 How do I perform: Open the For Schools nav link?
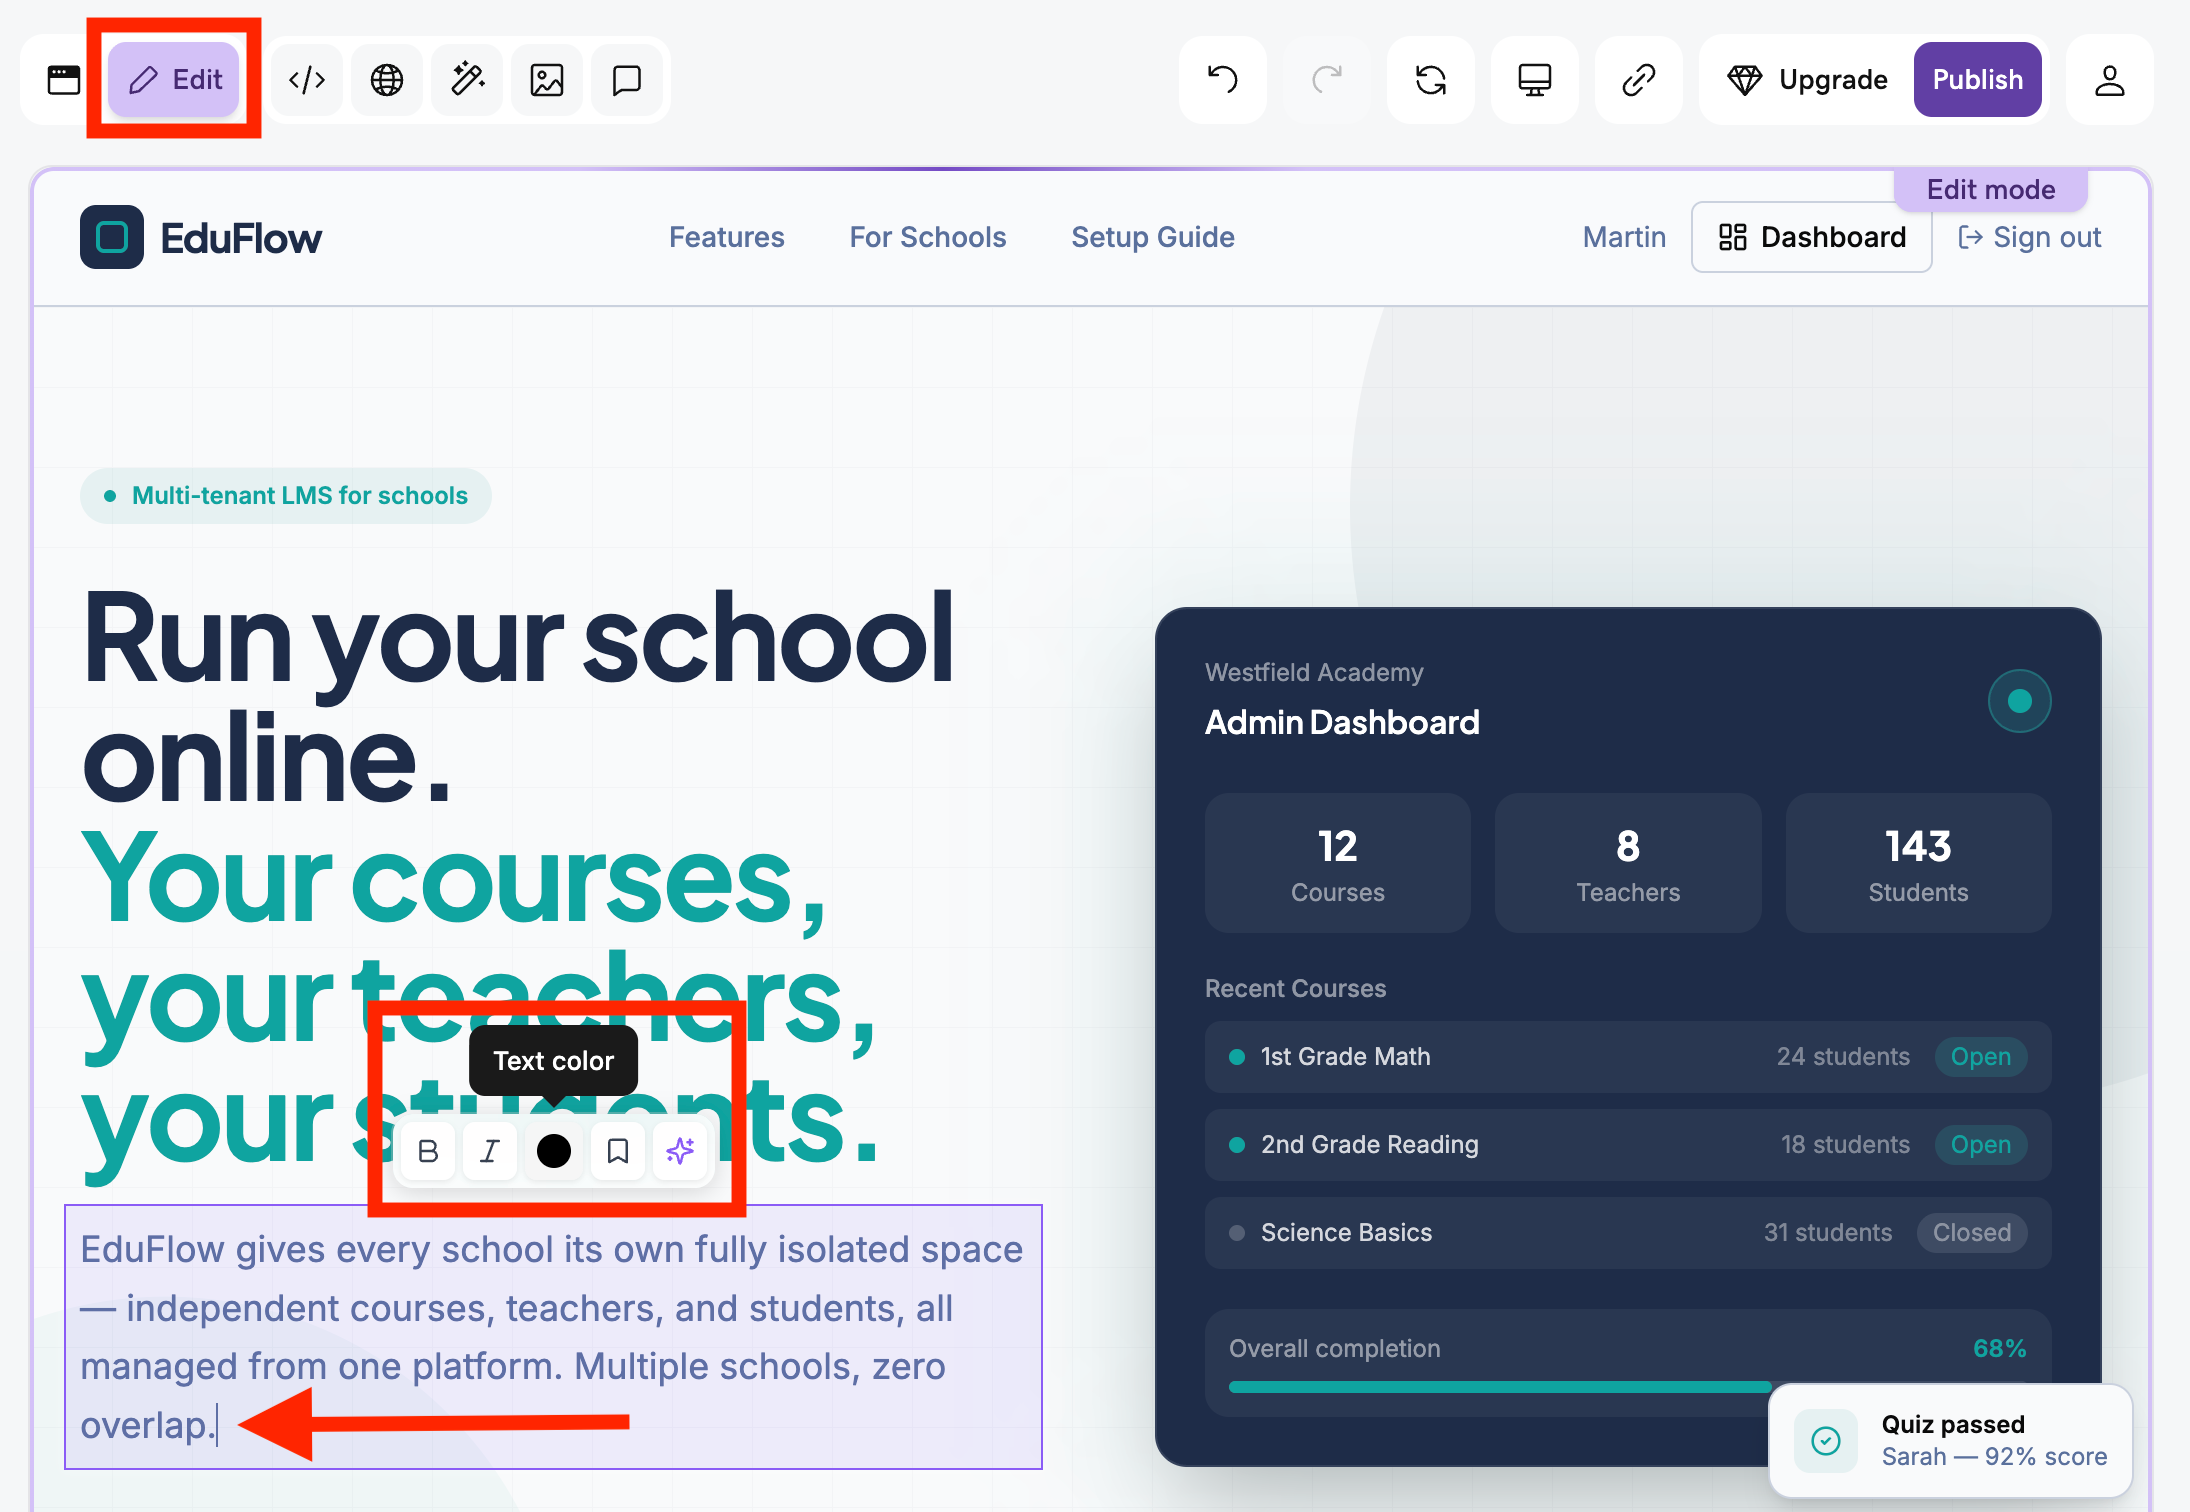coord(928,237)
